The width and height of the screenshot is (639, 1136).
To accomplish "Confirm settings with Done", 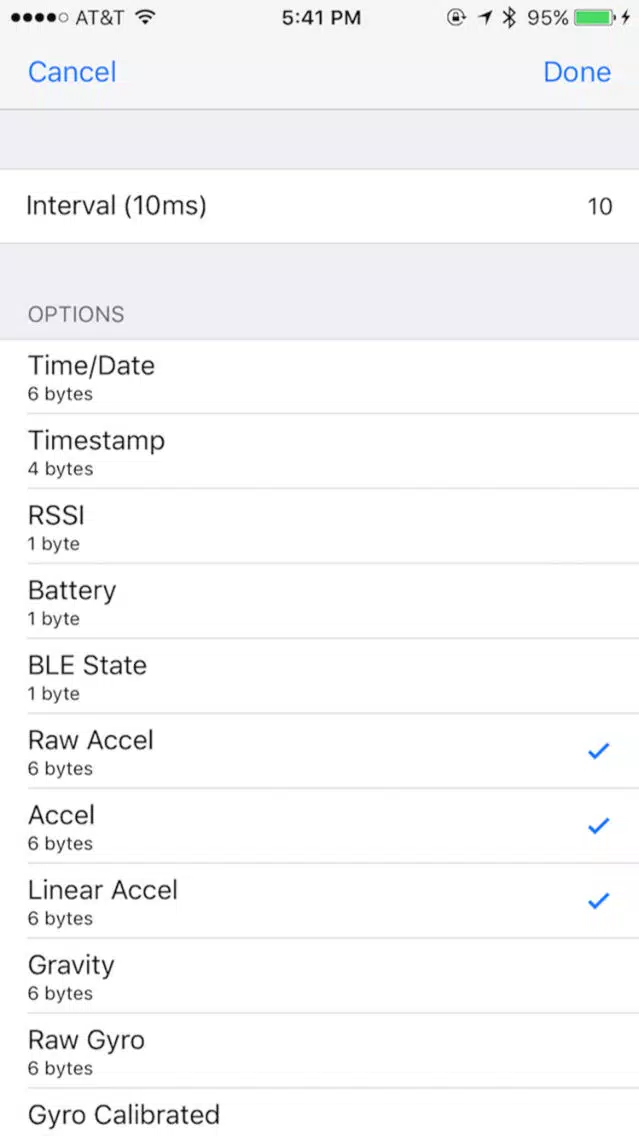I will (x=577, y=72).
